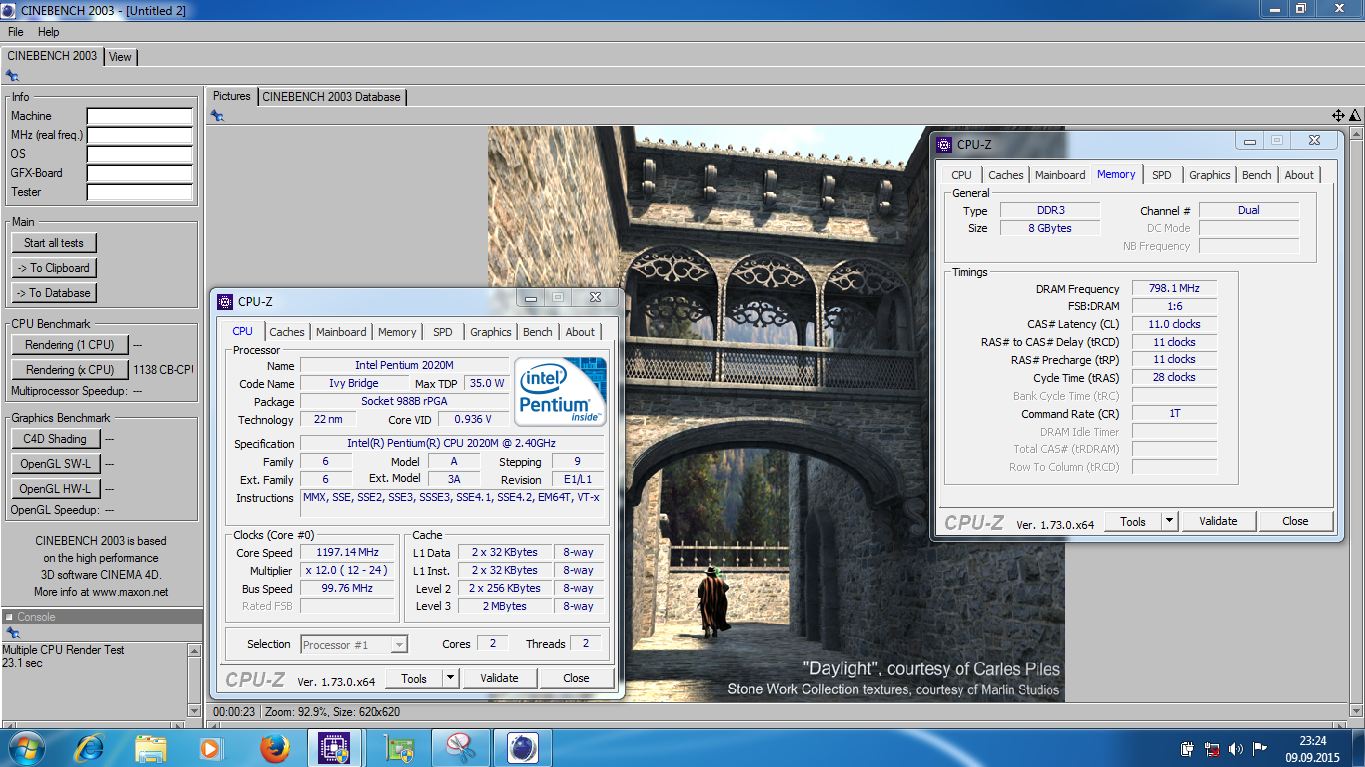Start the Rendering (x CPU) benchmark
The height and width of the screenshot is (767, 1365).
[x=70, y=370]
